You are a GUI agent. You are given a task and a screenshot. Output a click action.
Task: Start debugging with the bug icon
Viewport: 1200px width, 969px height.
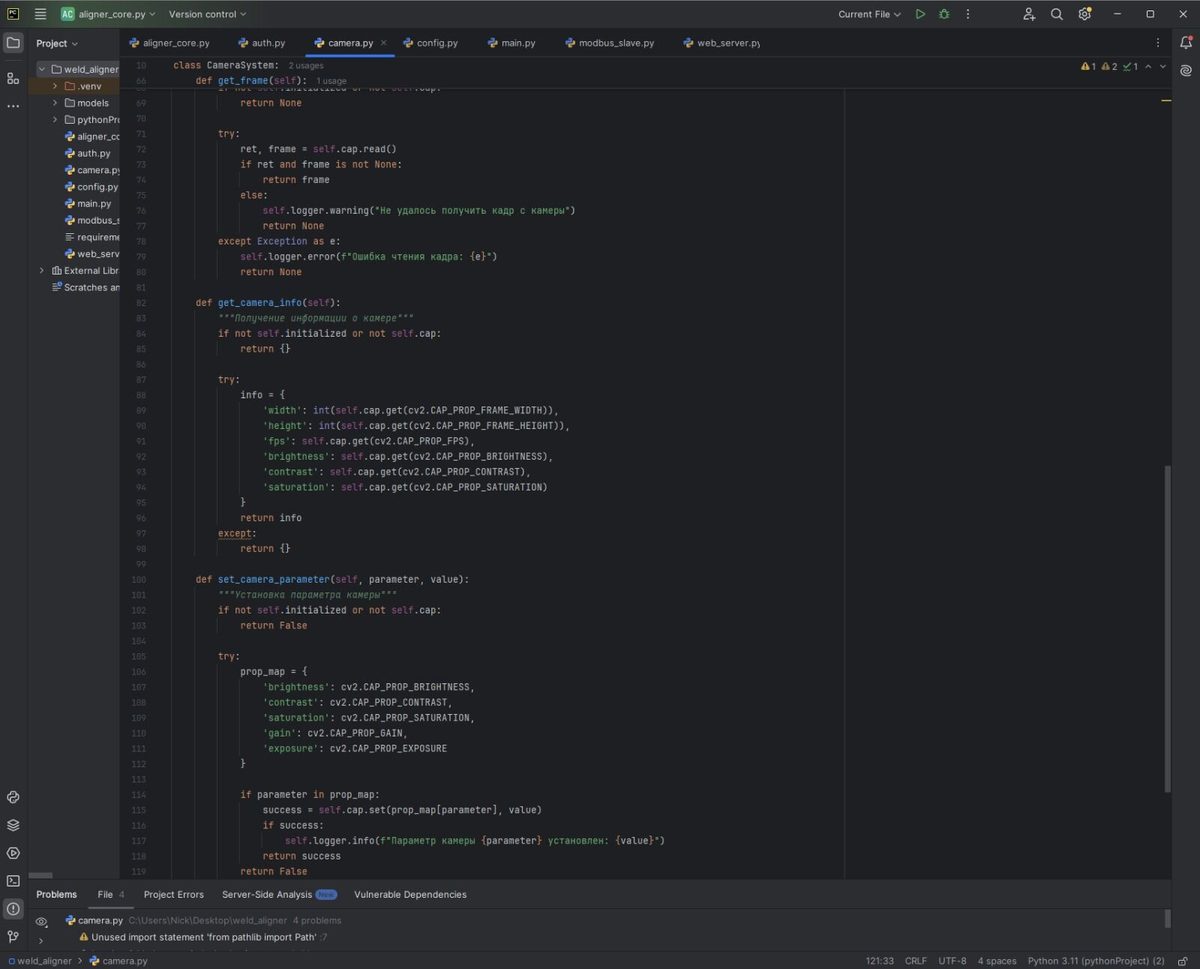[x=944, y=14]
